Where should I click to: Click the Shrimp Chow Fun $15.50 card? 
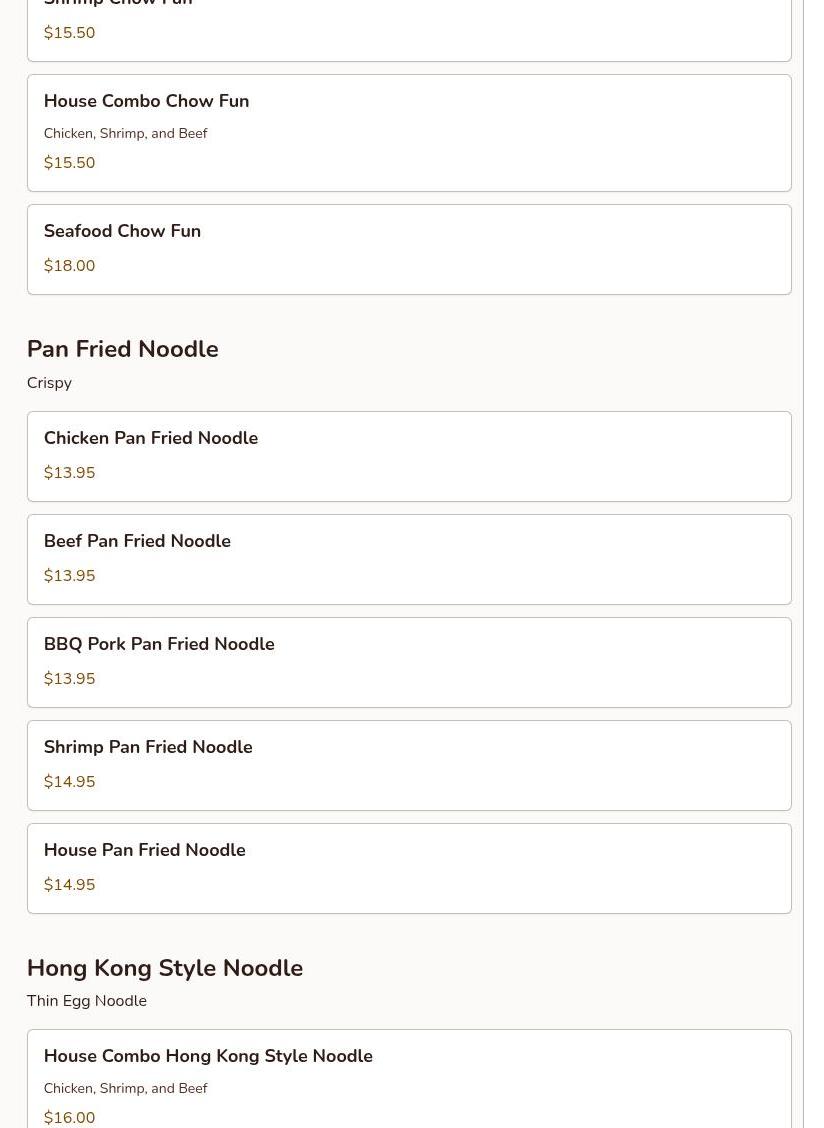409,30
